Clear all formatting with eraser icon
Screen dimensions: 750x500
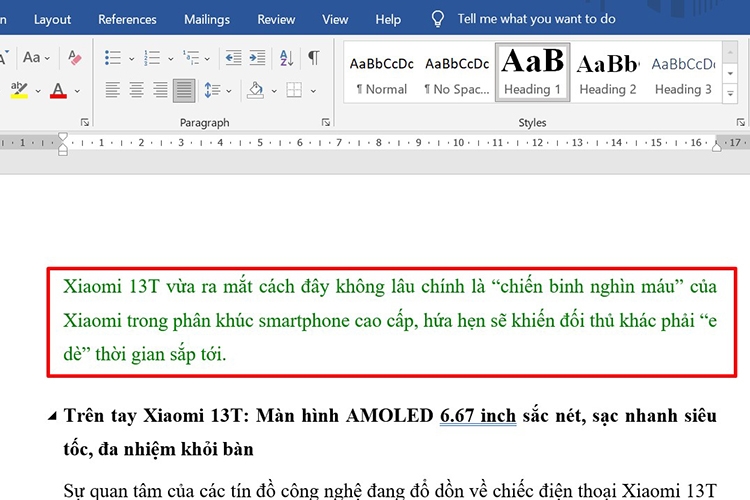75,57
